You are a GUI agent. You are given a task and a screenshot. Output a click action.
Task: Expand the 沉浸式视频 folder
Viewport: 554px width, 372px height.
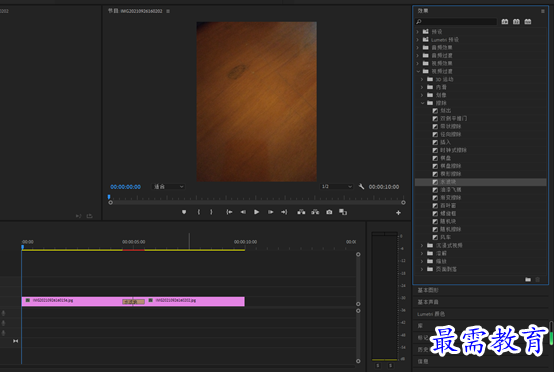pyautogui.click(x=422, y=245)
